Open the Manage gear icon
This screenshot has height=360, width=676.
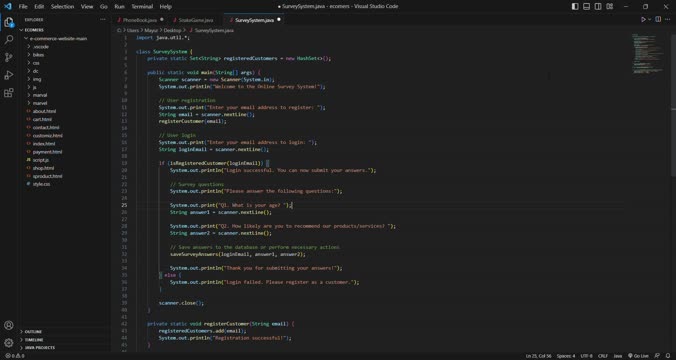(x=9, y=343)
